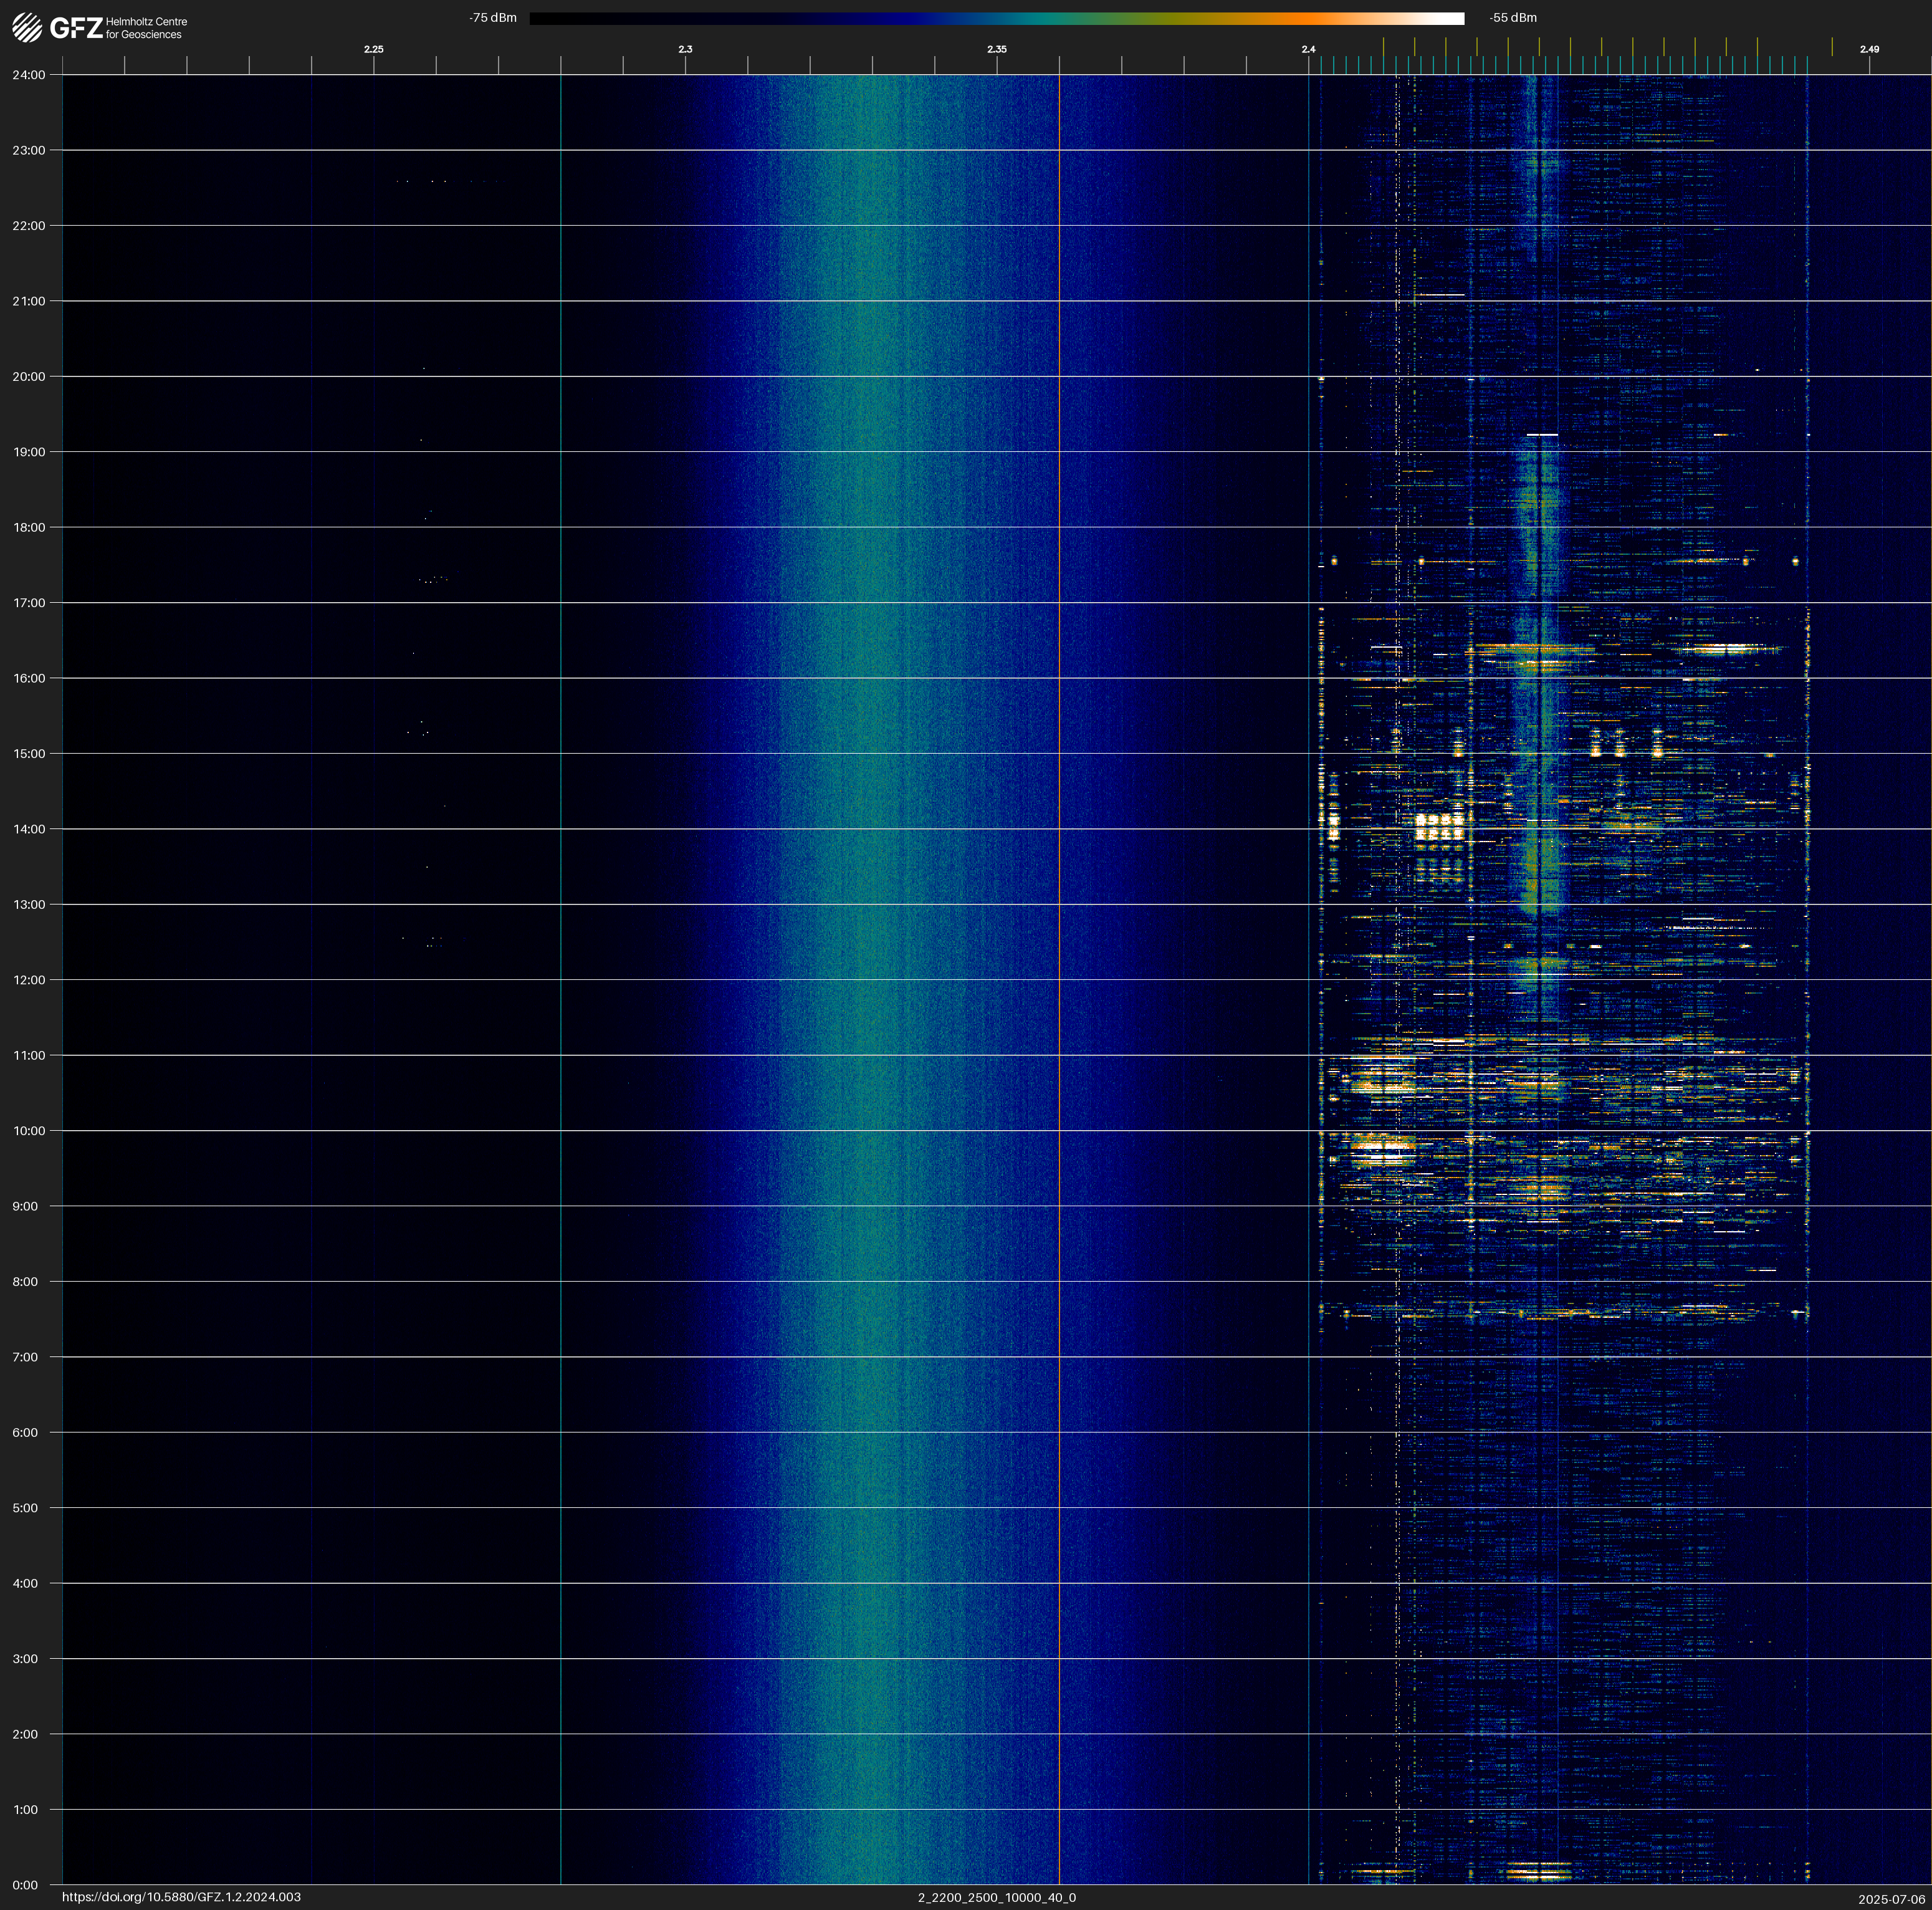The height and width of the screenshot is (1910, 1932).
Task: Select the 12:00 time axis label
Action: click(29, 980)
